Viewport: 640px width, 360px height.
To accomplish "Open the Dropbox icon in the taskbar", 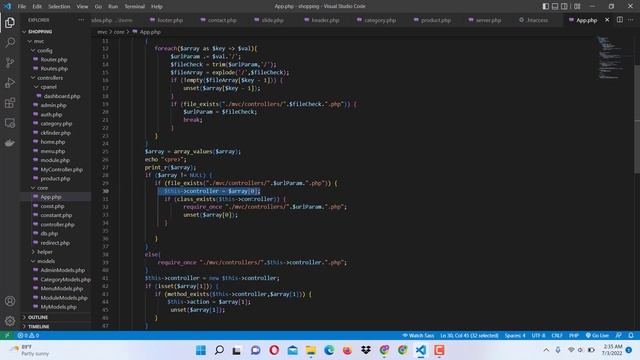I will click(366, 350).
